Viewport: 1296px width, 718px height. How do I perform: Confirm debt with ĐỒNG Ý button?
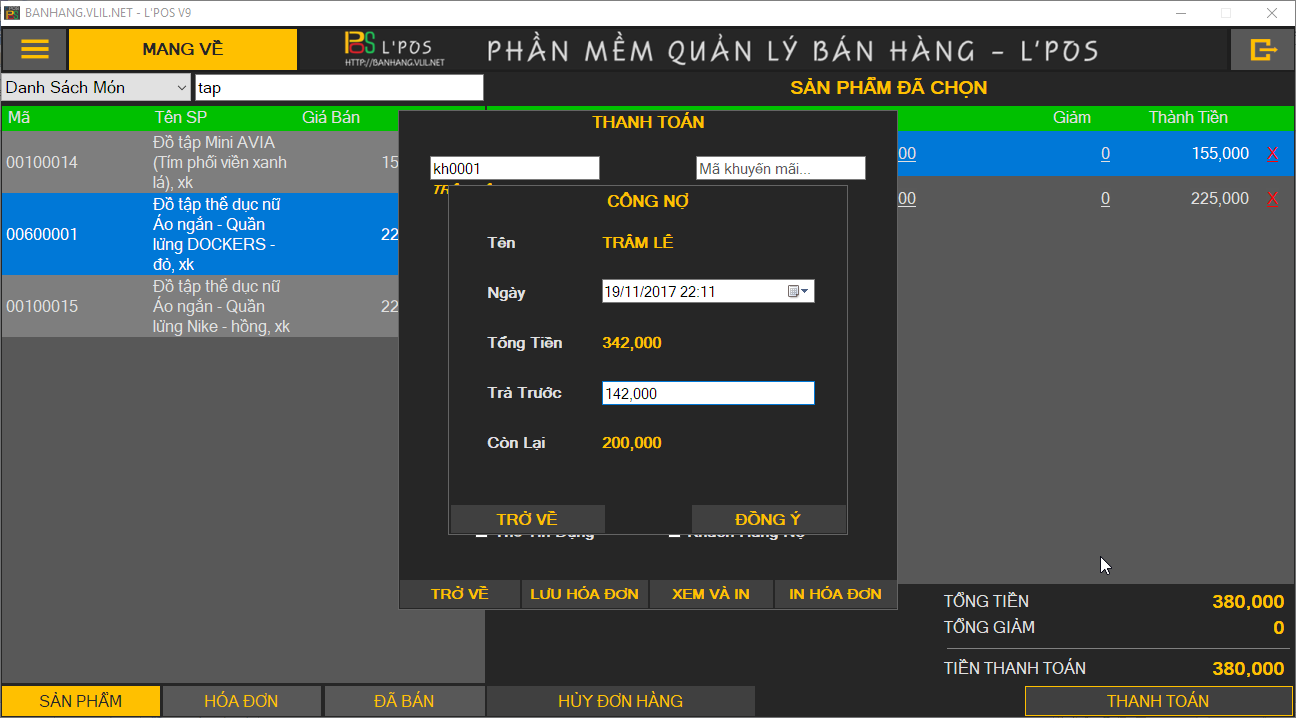(768, 519)
